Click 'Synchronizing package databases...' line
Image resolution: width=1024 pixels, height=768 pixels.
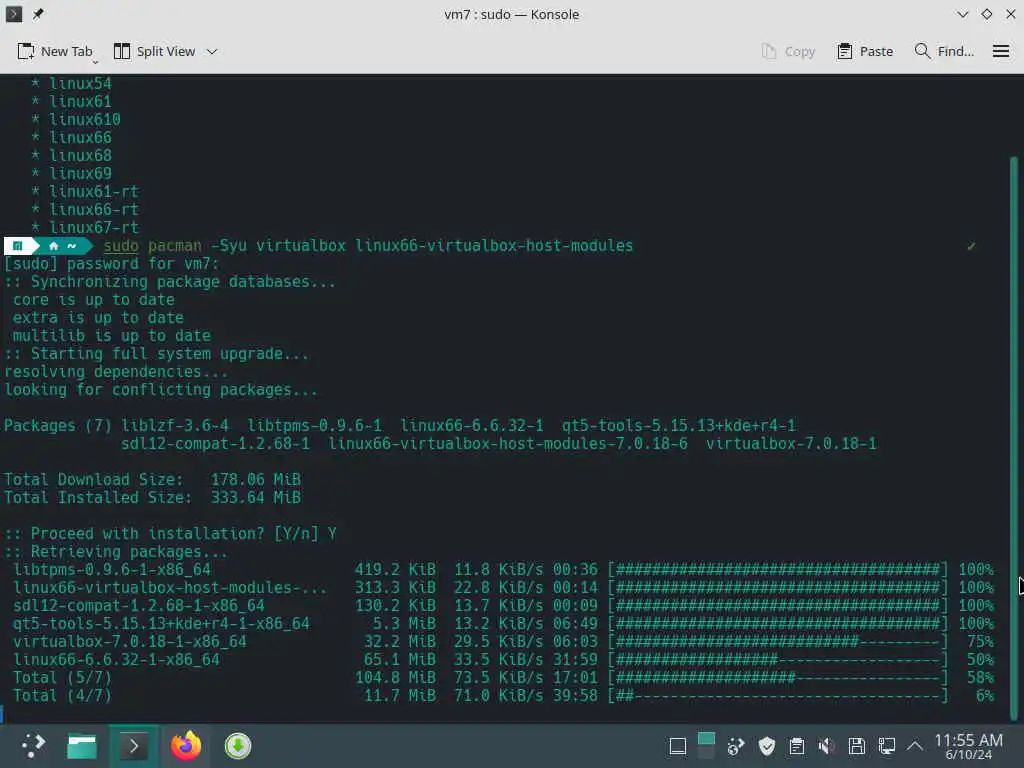tap(184, 281)
